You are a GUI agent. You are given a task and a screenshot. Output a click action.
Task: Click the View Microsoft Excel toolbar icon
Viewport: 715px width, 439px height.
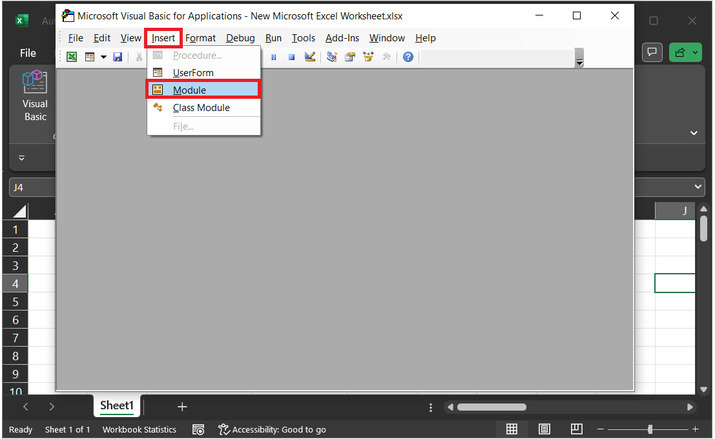point(72,57)
